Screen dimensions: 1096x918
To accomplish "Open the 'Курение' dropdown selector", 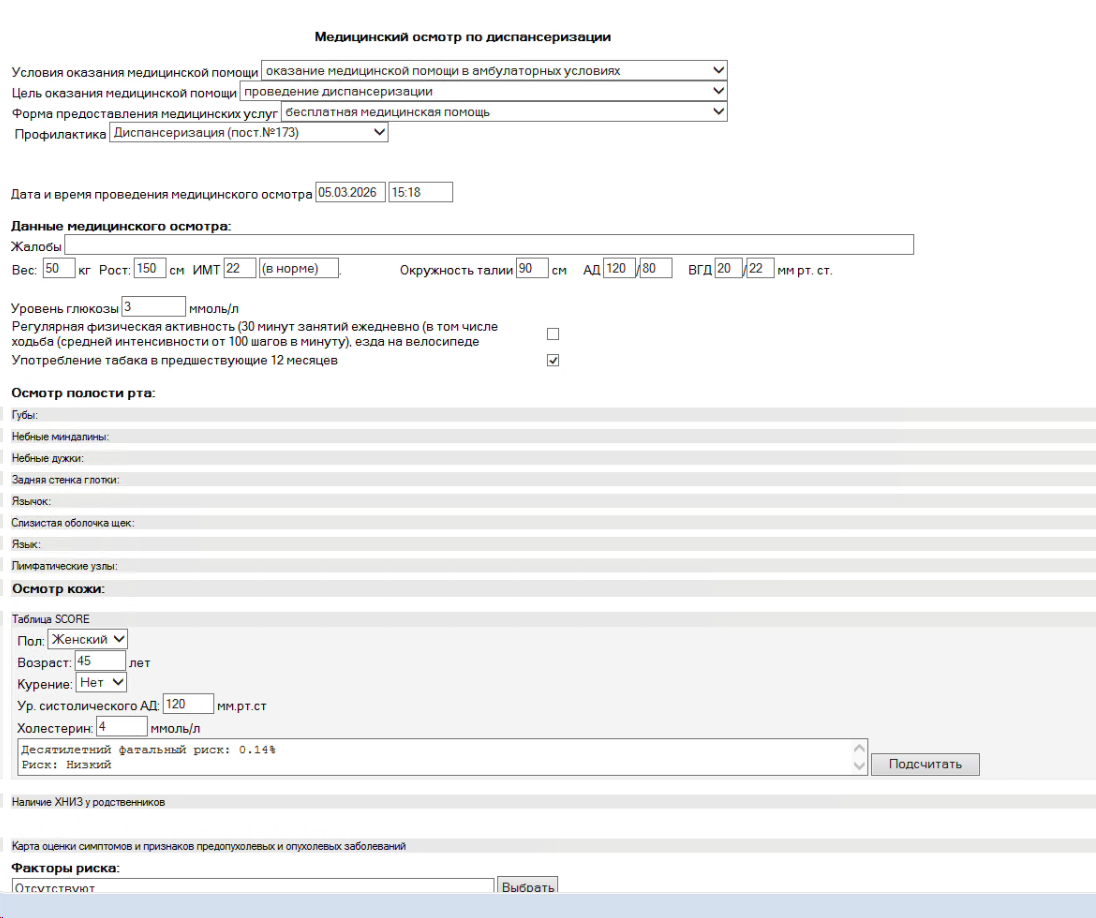I will click(102, 682).
